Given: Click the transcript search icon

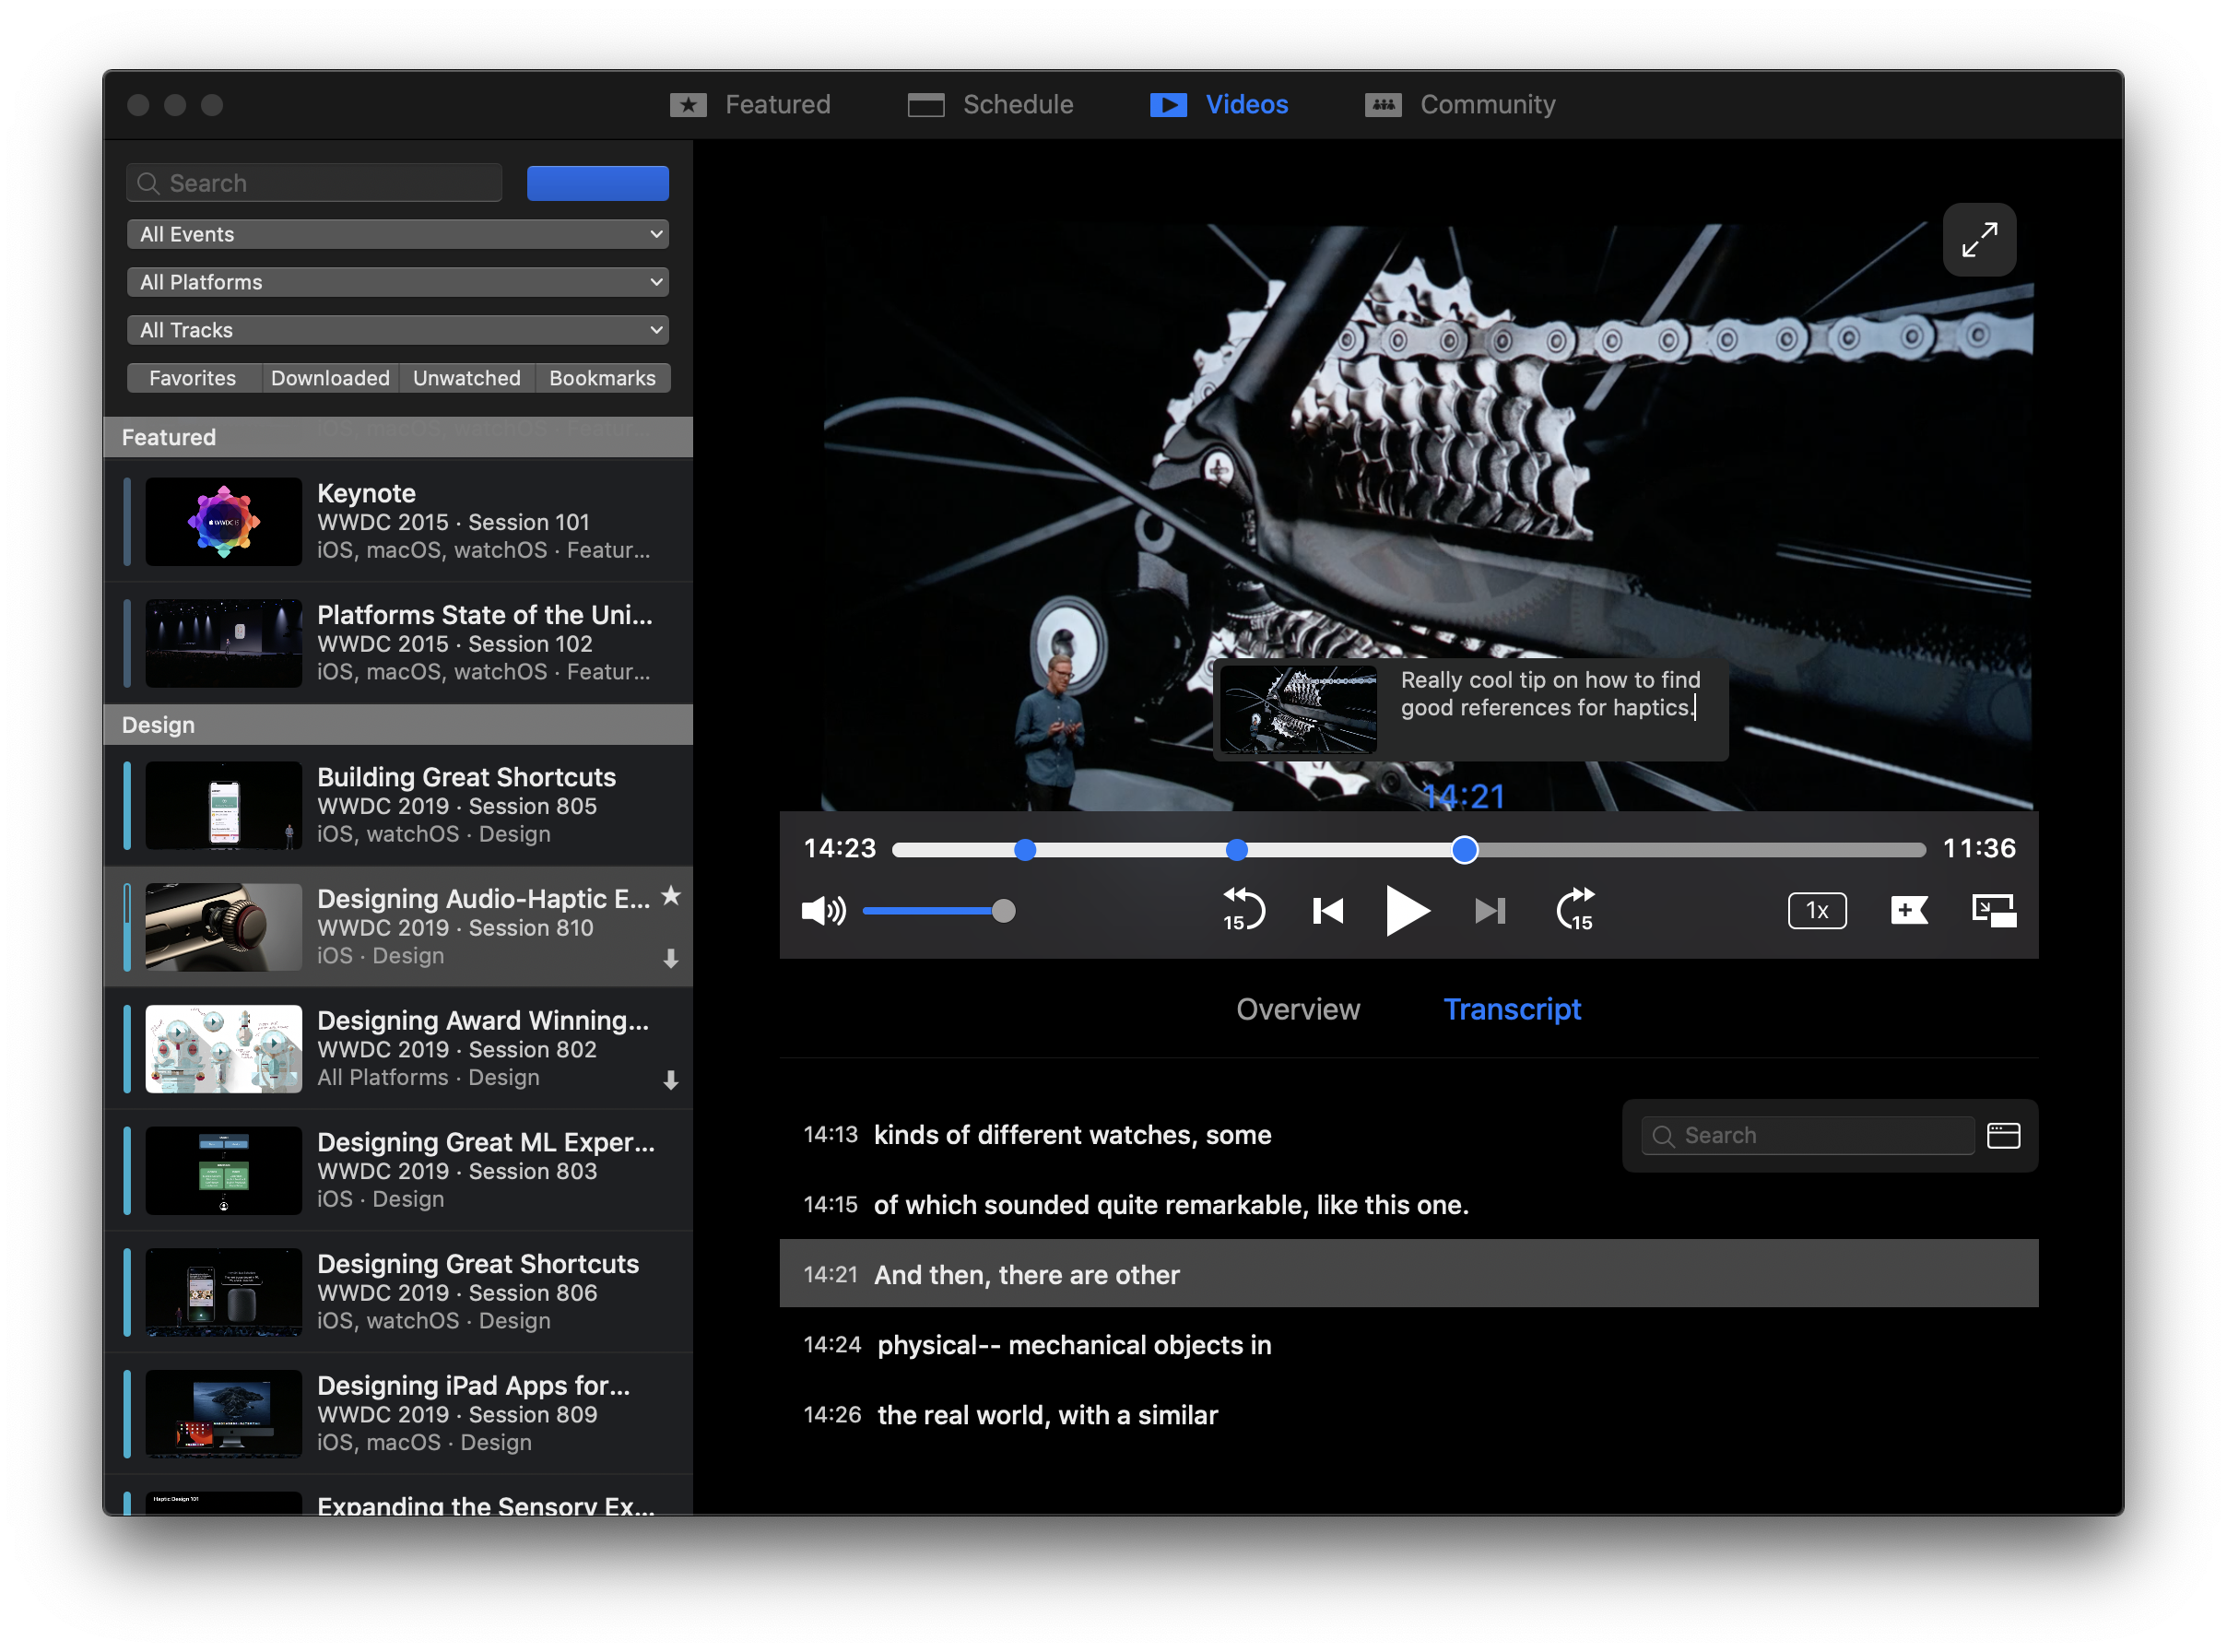Looking at the screenshot, I should (1667, 1135).
